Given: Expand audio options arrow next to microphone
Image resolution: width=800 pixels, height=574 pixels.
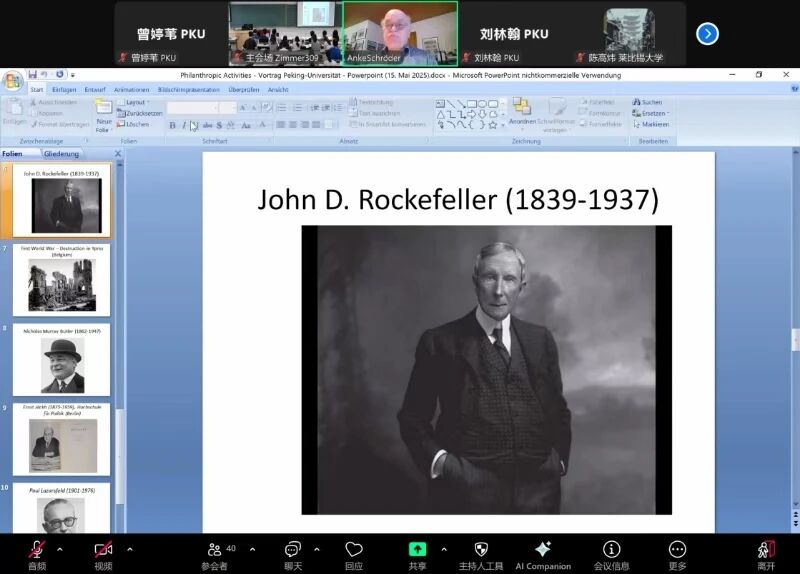Looking at the screenshot, I should click(59, 549).
